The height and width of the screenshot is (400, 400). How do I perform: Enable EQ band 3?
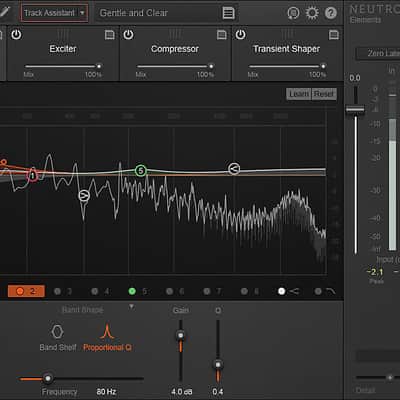point(57,291)
